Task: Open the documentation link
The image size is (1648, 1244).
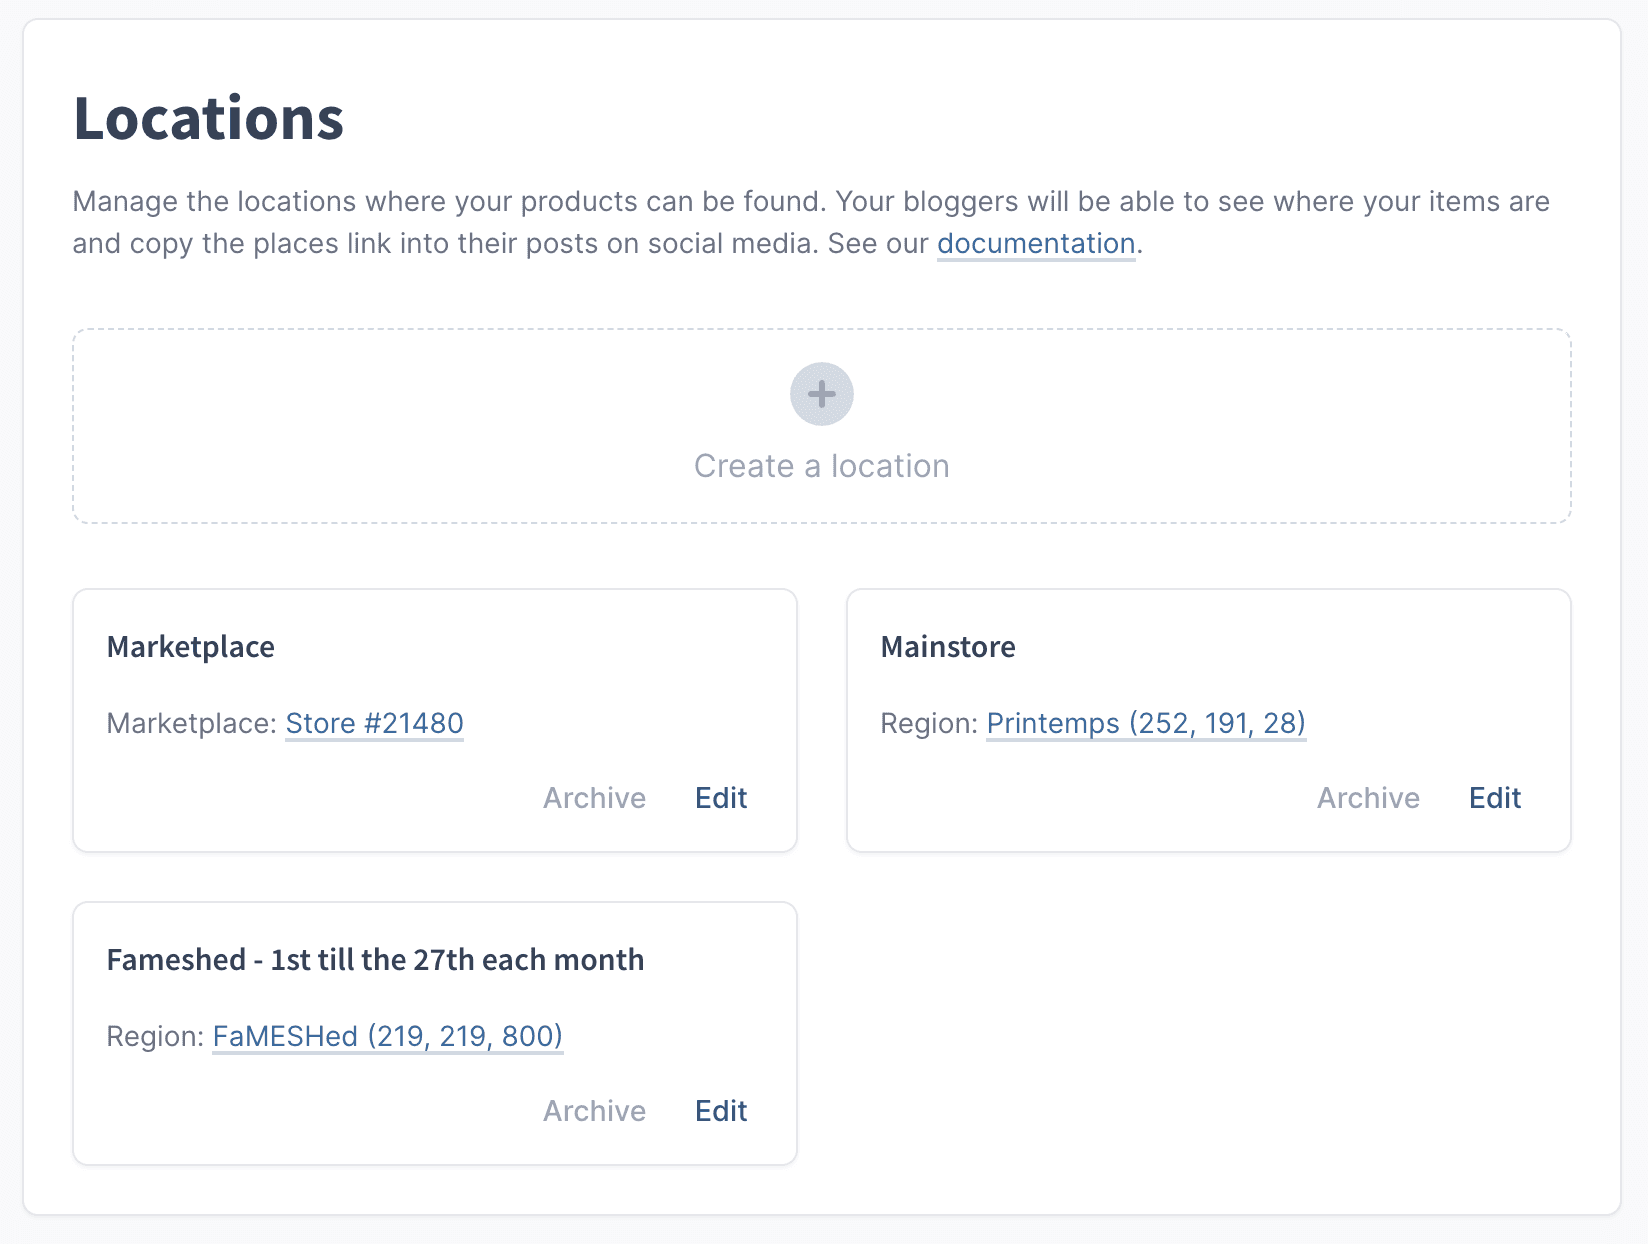Action: [1035, 244]
